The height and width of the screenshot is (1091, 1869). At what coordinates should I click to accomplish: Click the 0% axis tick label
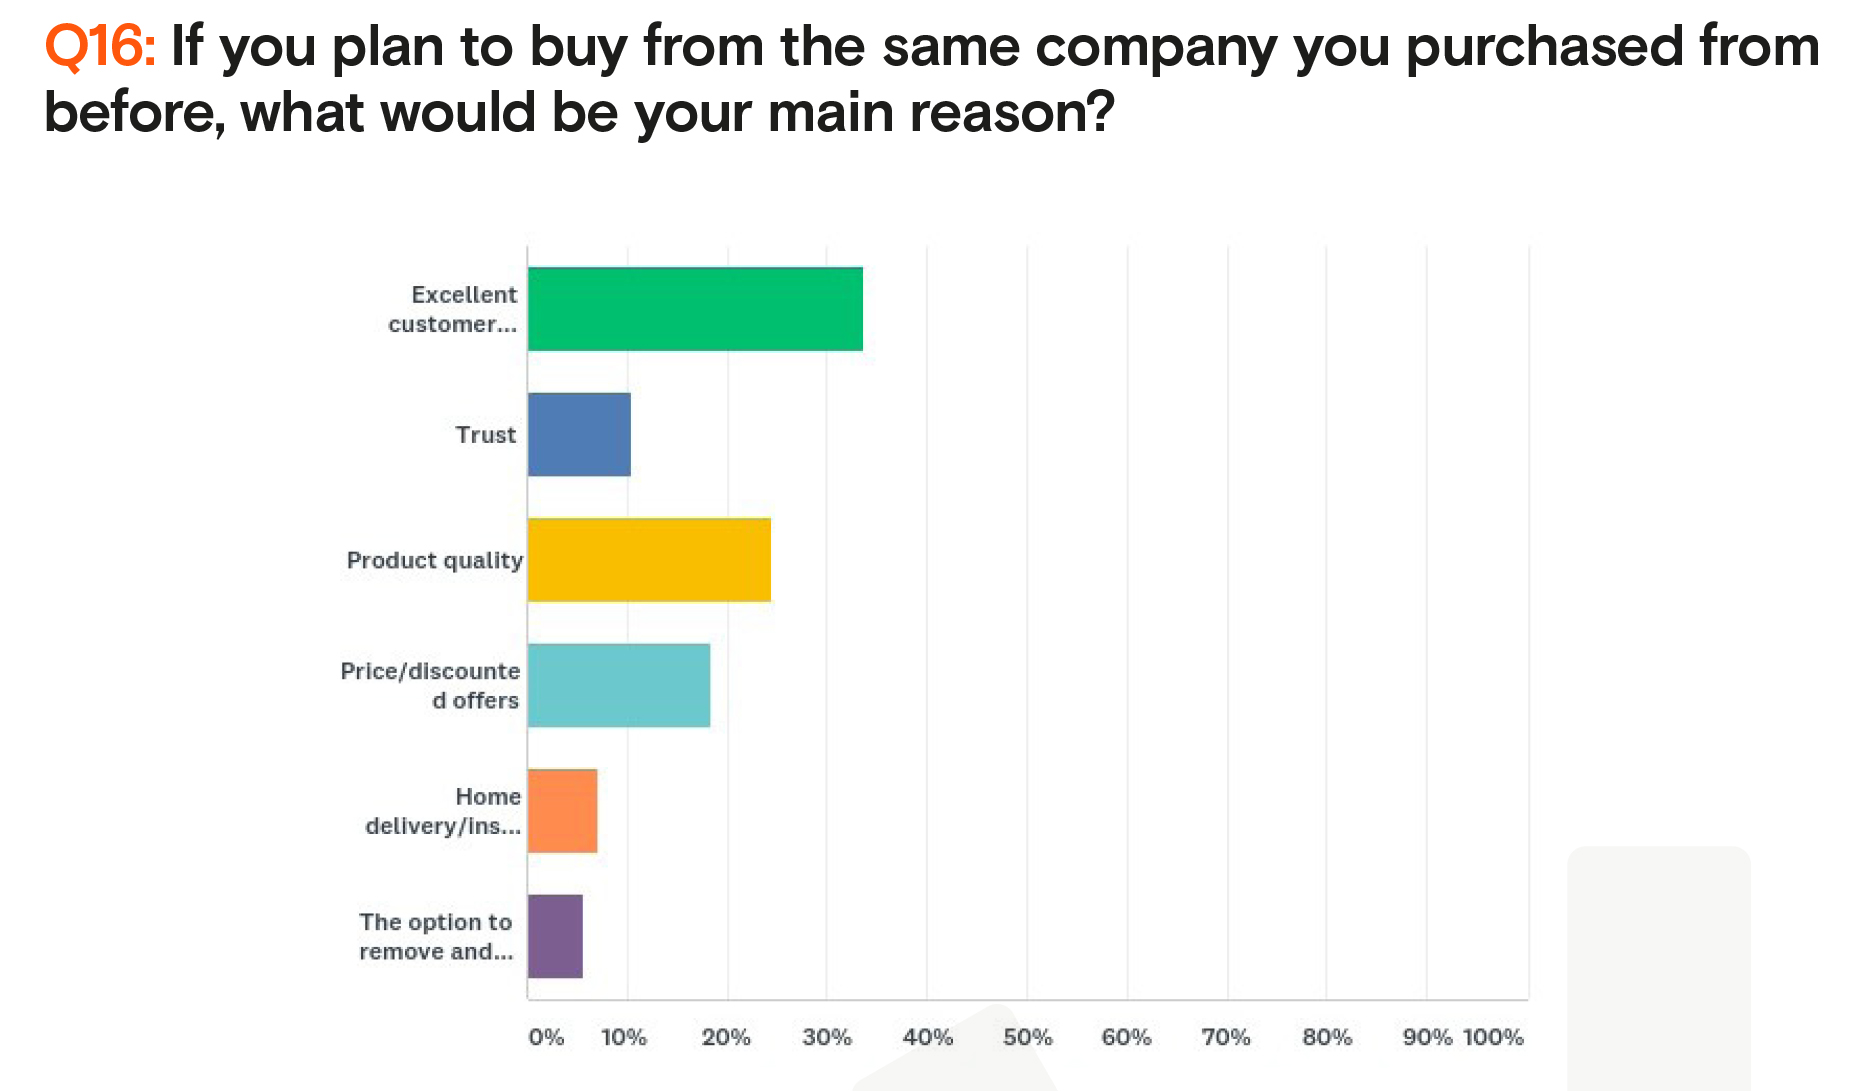click(x=546, y=1037)
